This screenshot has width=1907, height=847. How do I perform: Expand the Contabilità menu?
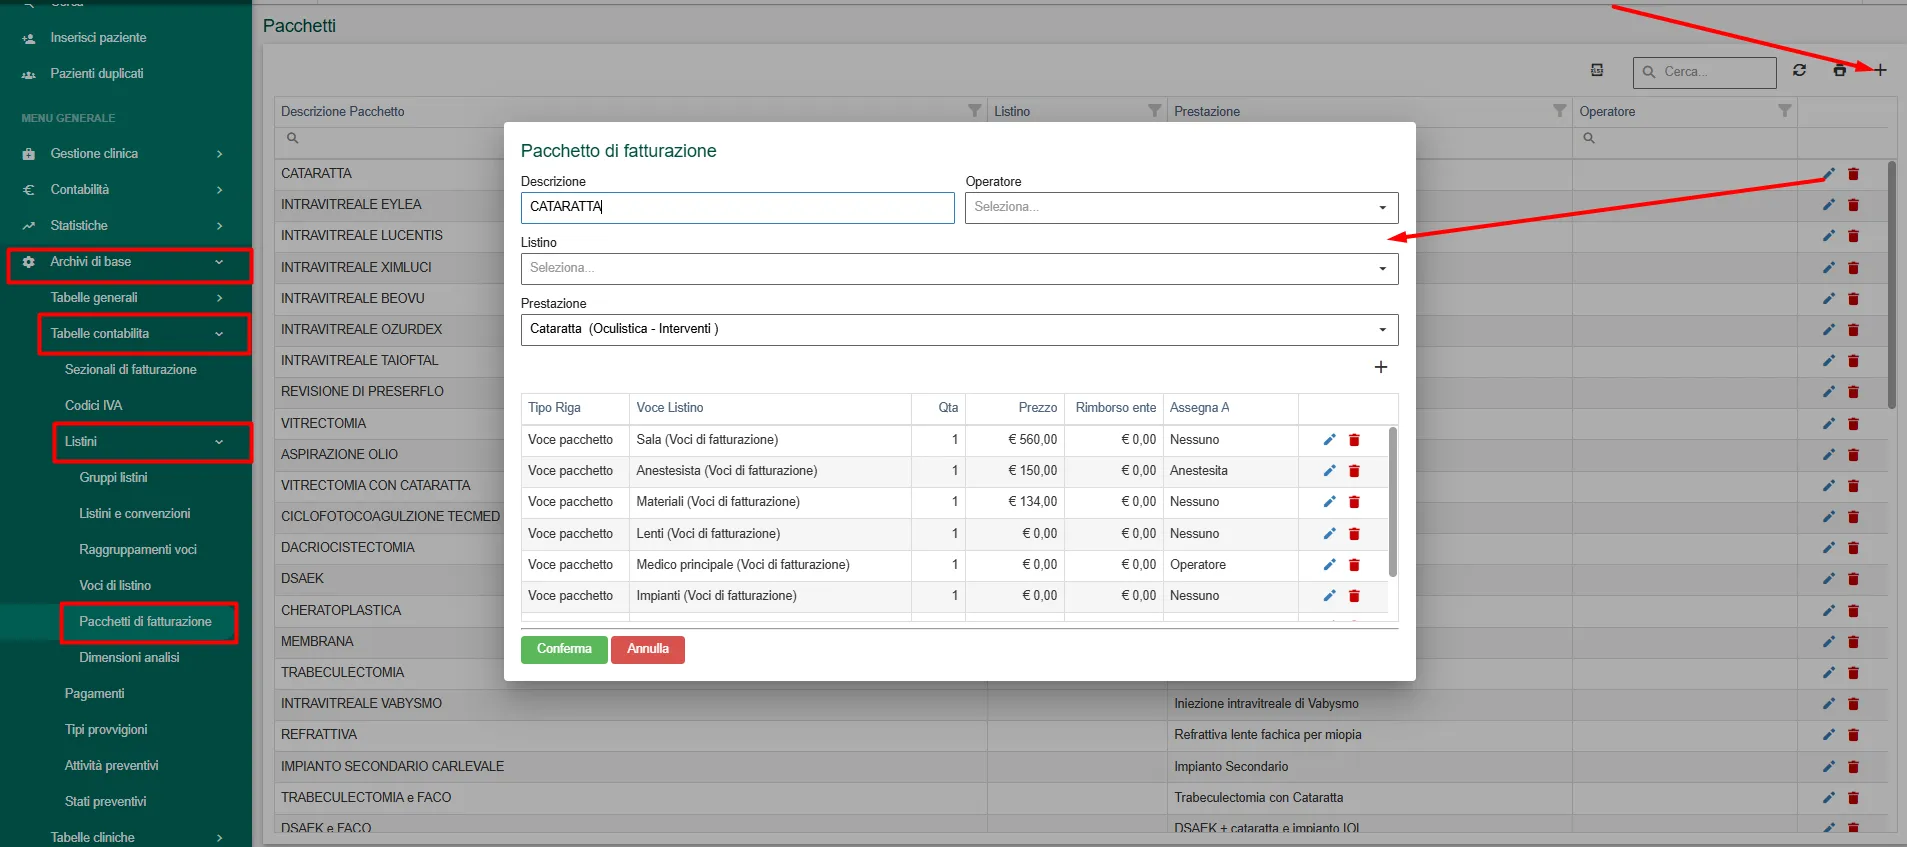pos(125,189)
